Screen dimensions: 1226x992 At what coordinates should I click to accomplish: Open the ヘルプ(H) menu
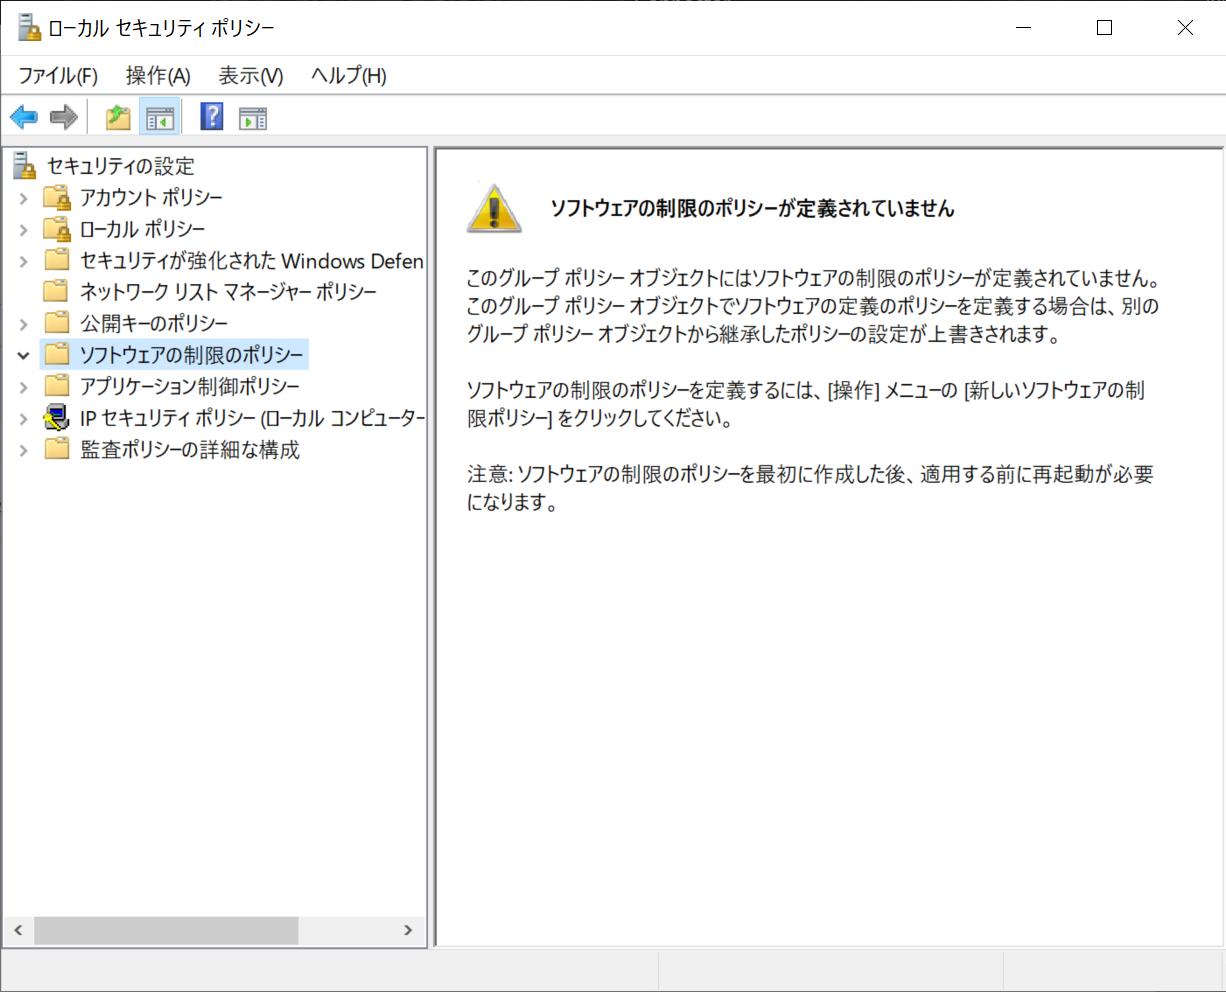pyautogui.click(x=349, y=76)
